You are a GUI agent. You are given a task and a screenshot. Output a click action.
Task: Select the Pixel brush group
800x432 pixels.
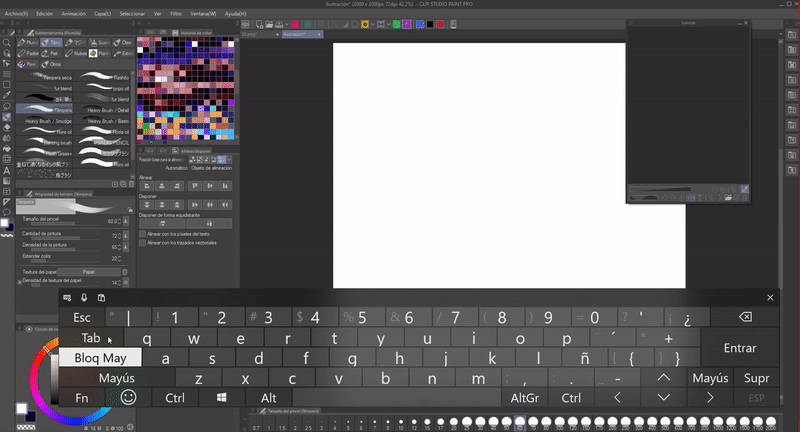click(x=27, y=64)
